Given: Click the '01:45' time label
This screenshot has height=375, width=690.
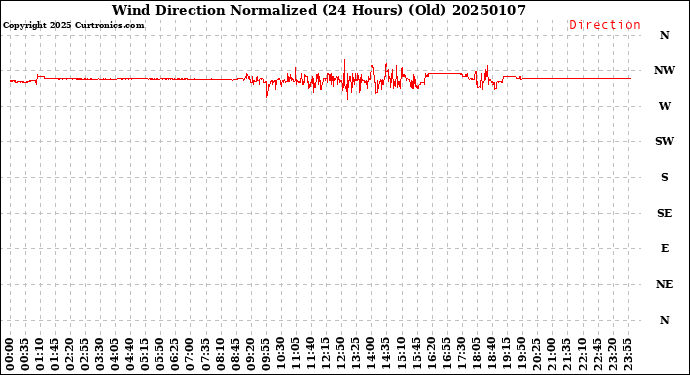Looking at the screenshot, I should (55, 355).
